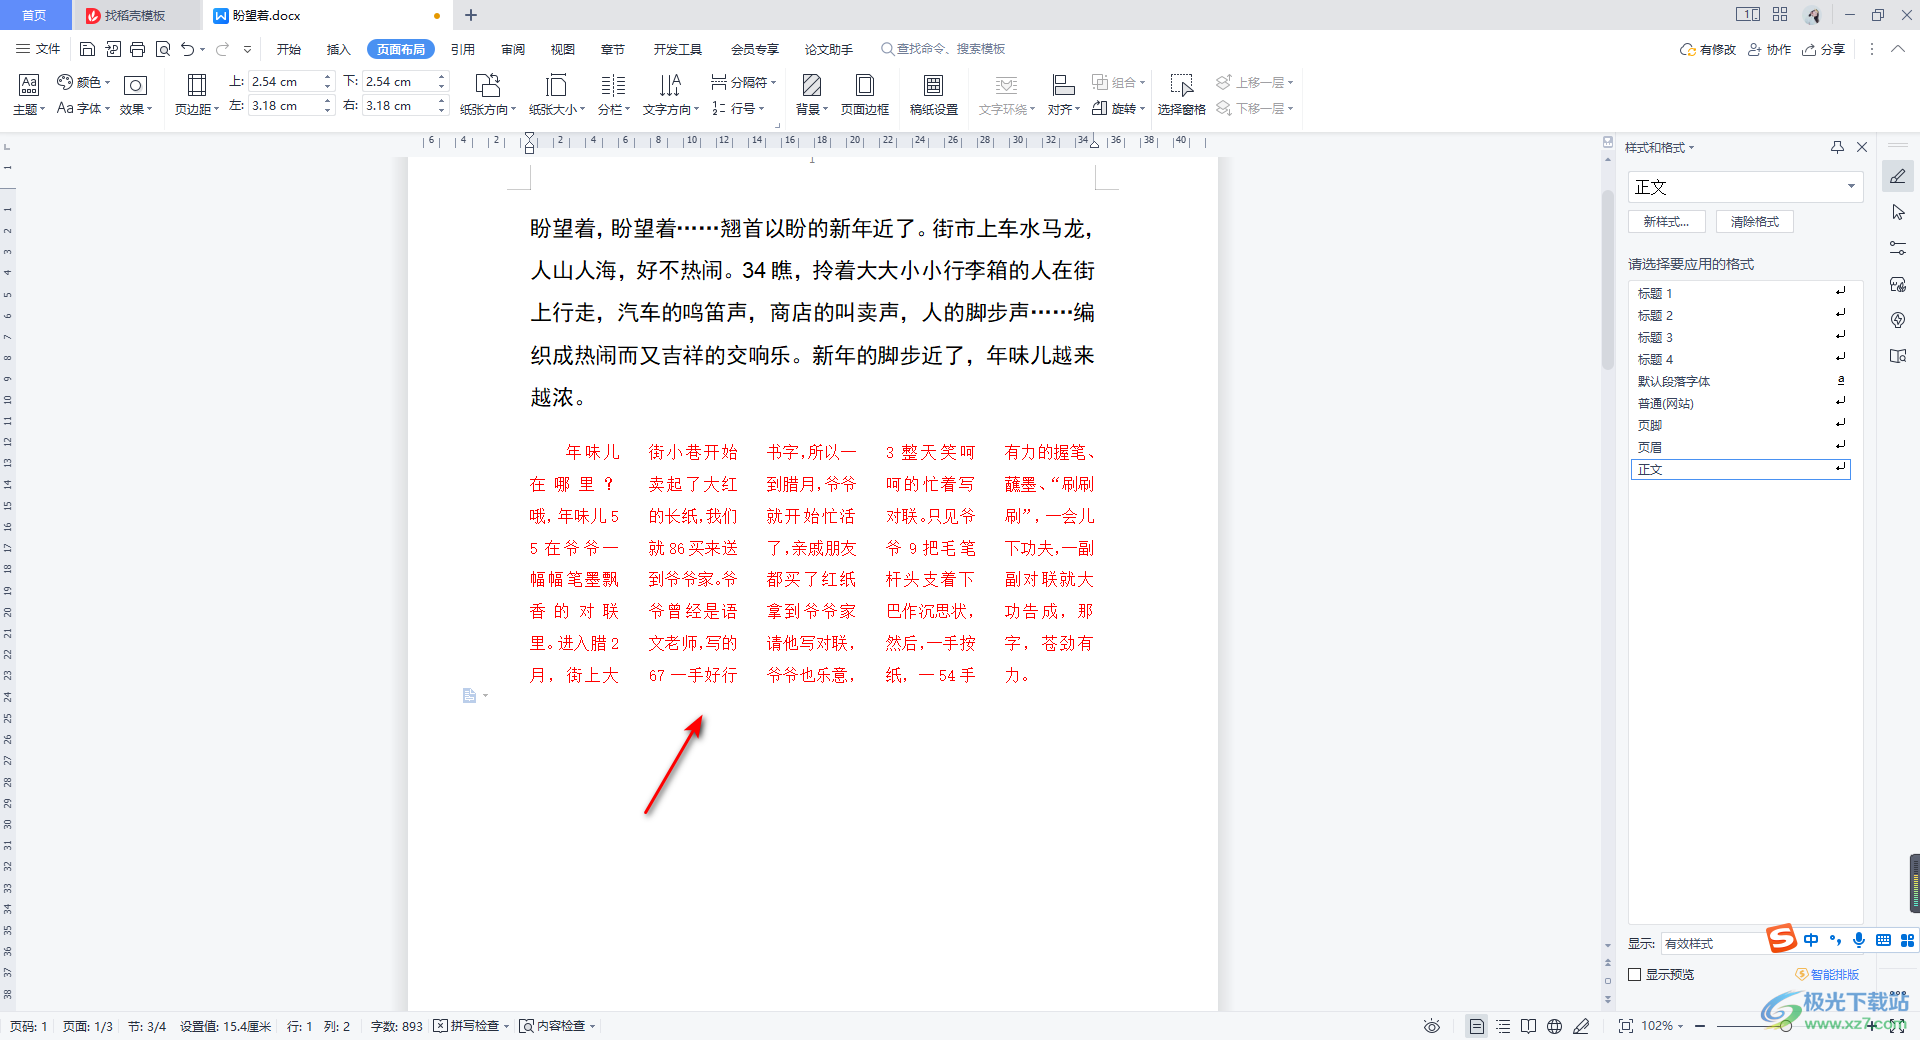Viewport: 1920px width, 1040px height.
Task: Switch to Outline view in status bar
Action: 1502,1026
